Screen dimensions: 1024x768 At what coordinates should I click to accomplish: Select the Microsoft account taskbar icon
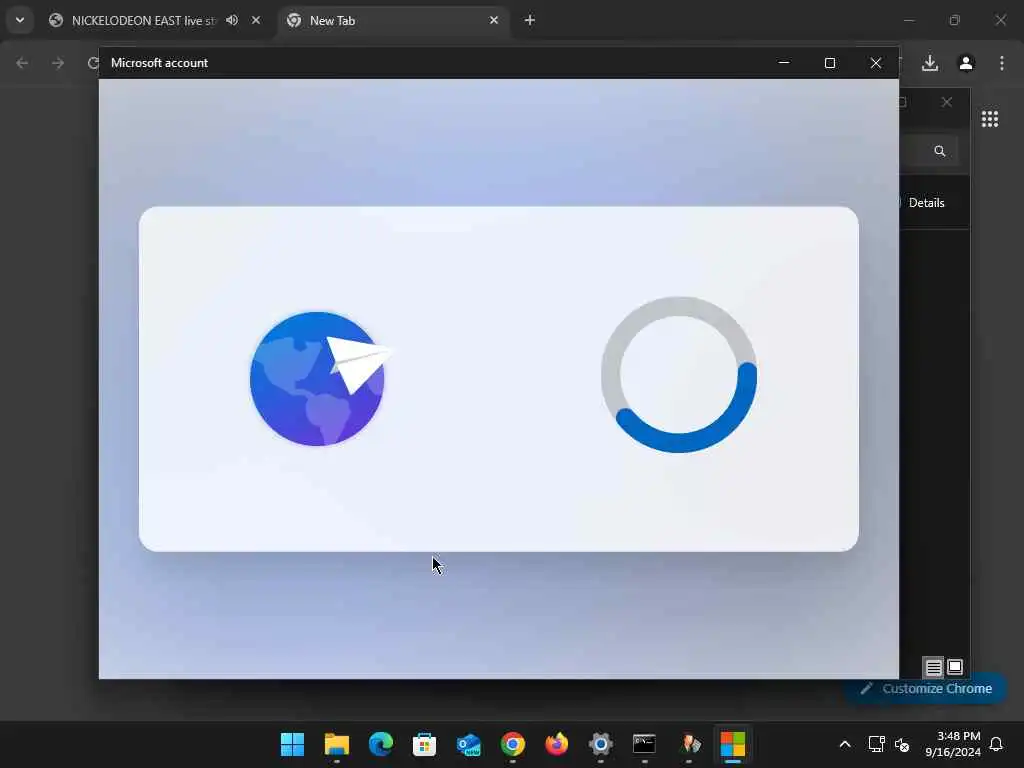click(733, 744)
